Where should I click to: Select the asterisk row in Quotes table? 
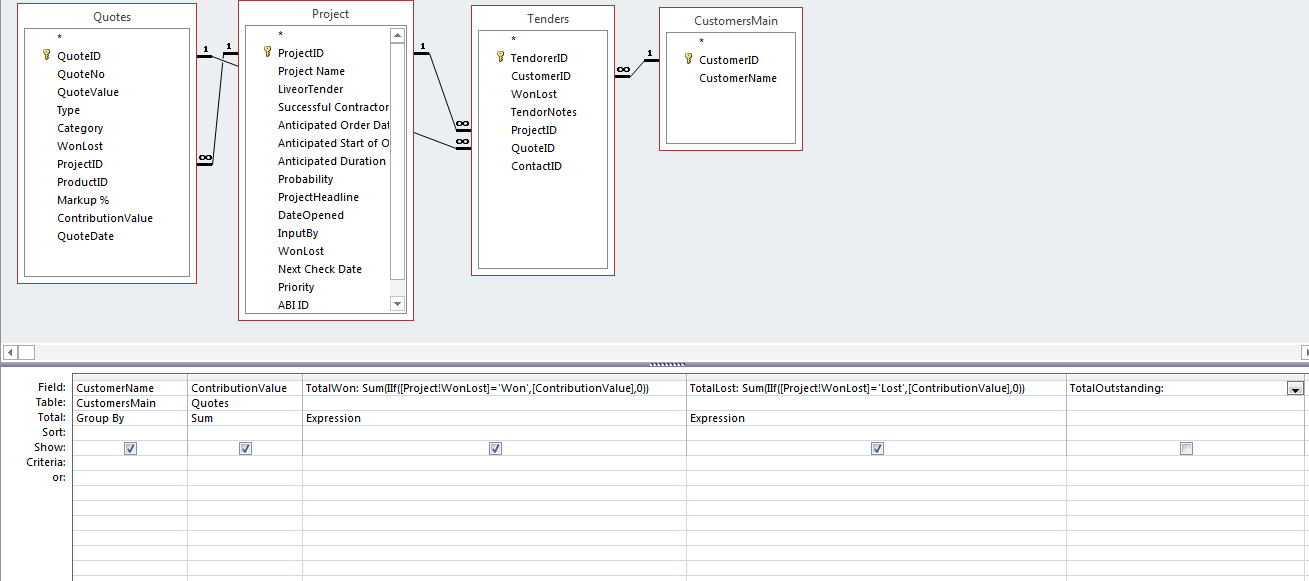pyautogui.click(x=59, y=39)
